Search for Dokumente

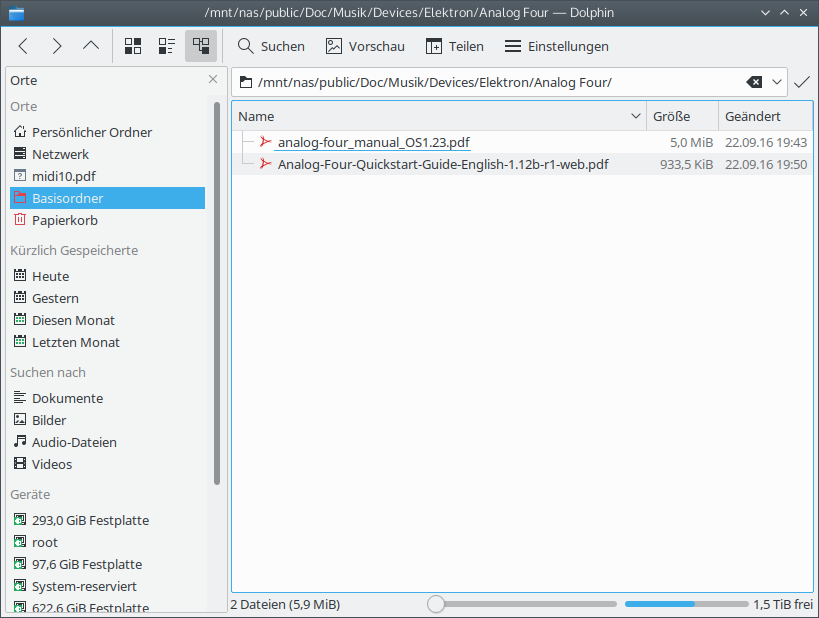[107, 398]
